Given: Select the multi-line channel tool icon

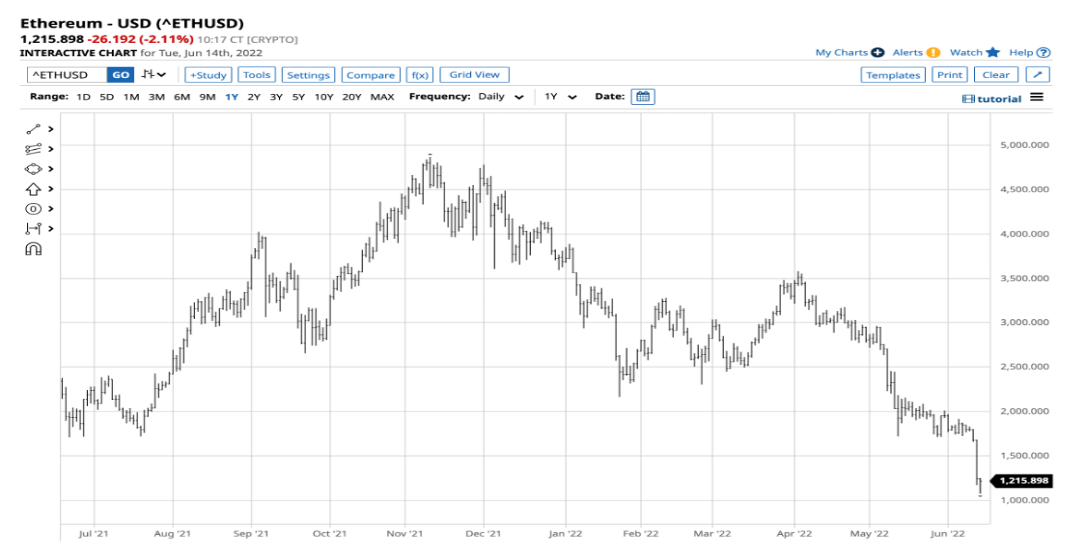Looking at the screenshot, I should (x=33, y=149).
